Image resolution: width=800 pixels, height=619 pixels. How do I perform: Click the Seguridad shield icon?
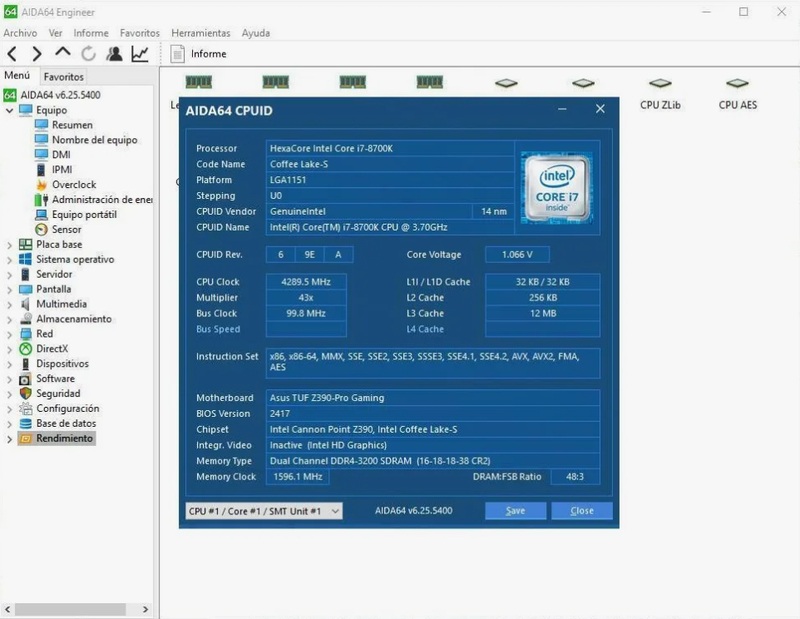pyautogui.click(x=26, y=393)
